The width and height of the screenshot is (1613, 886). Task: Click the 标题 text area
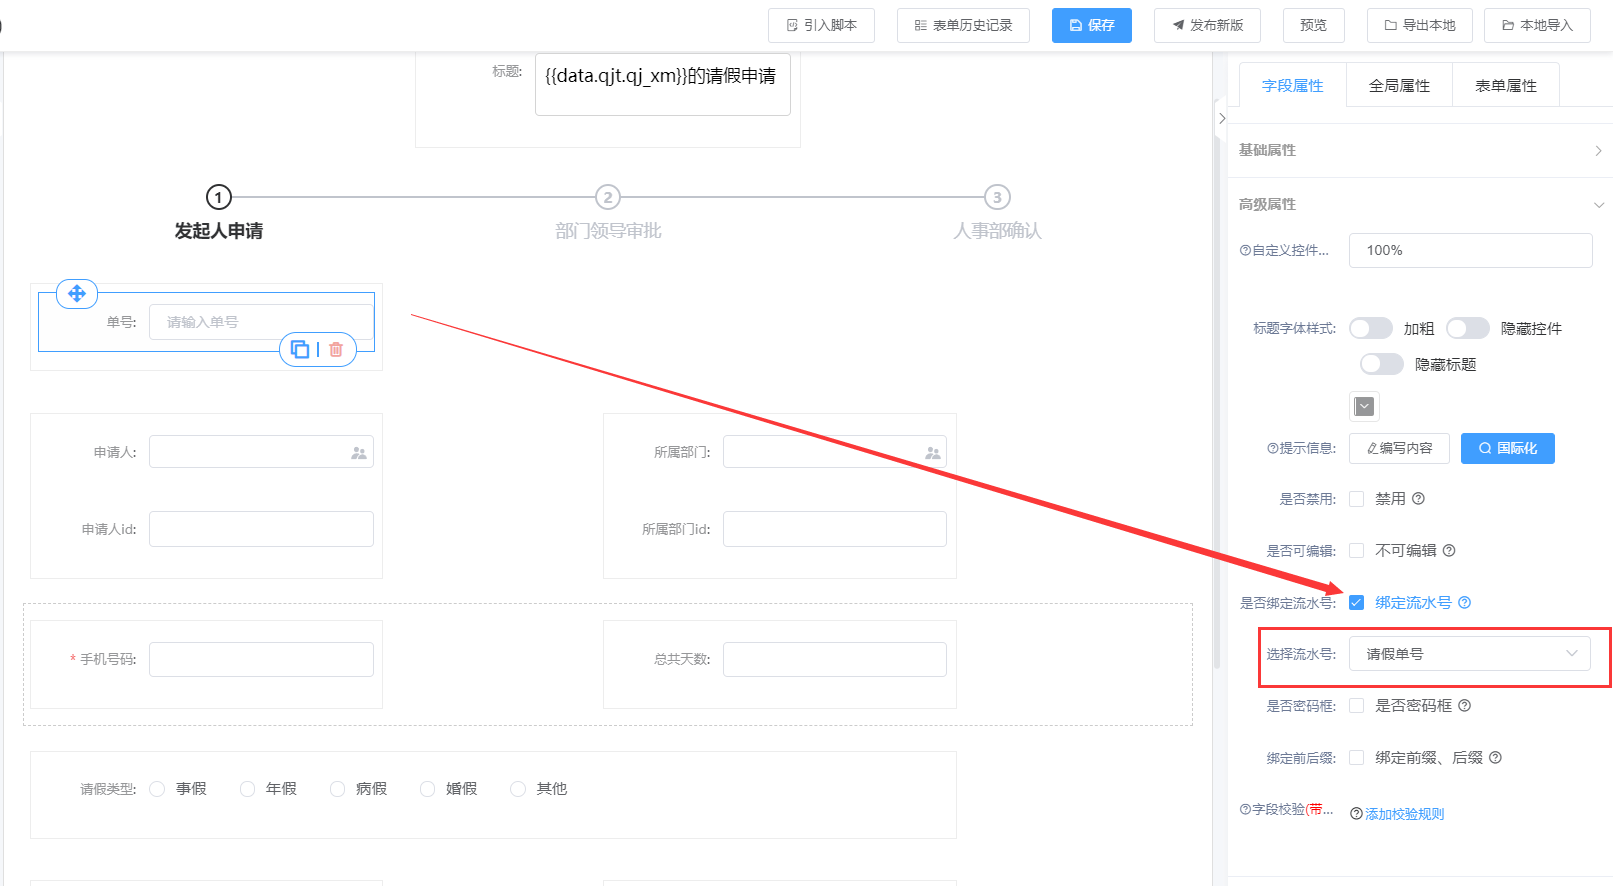663,85
